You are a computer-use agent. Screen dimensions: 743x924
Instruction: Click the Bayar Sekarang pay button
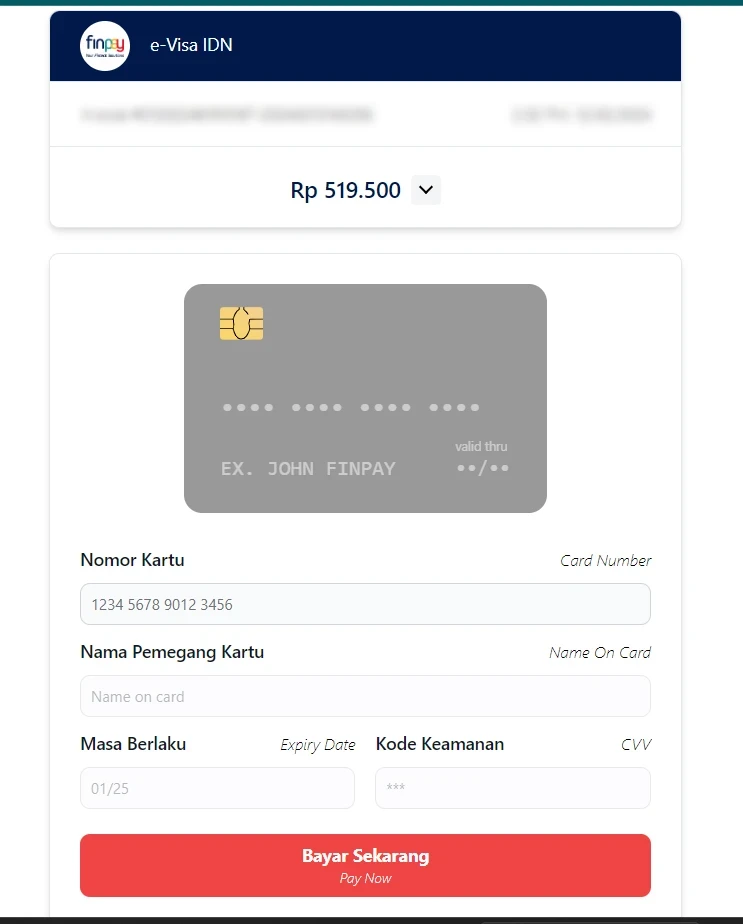coord(365,865)
